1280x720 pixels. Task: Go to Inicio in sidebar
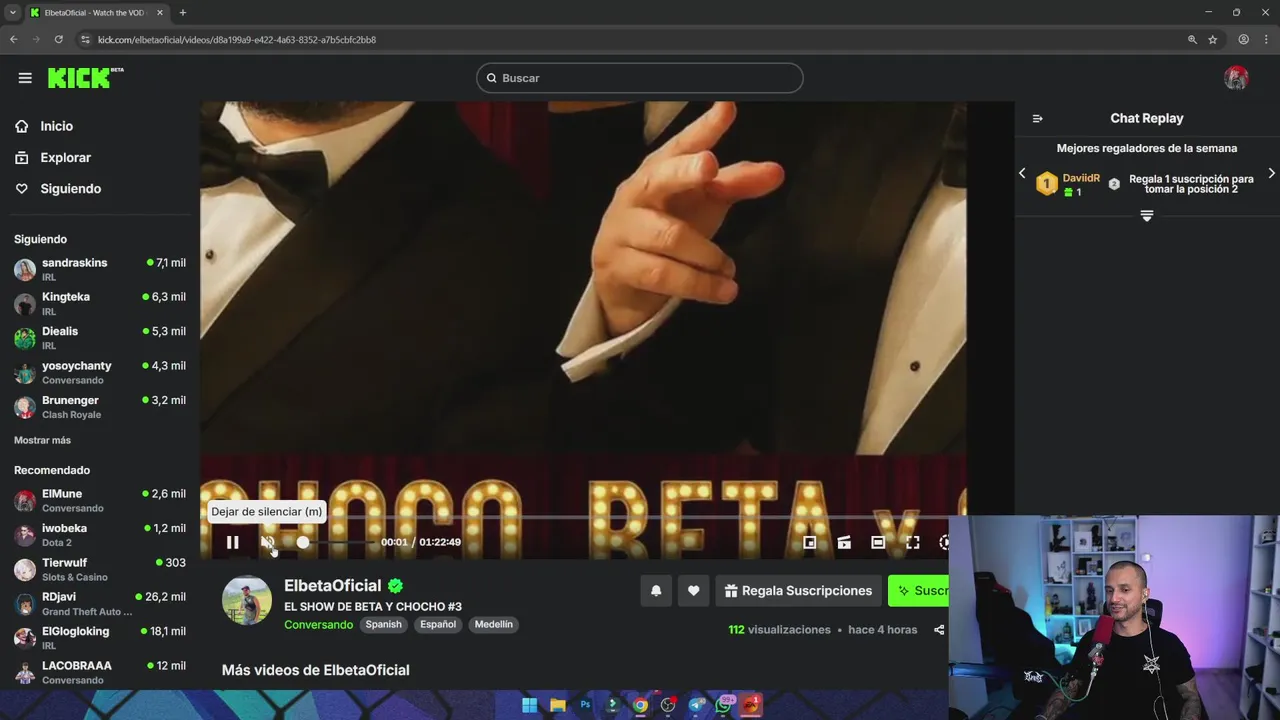44,126
